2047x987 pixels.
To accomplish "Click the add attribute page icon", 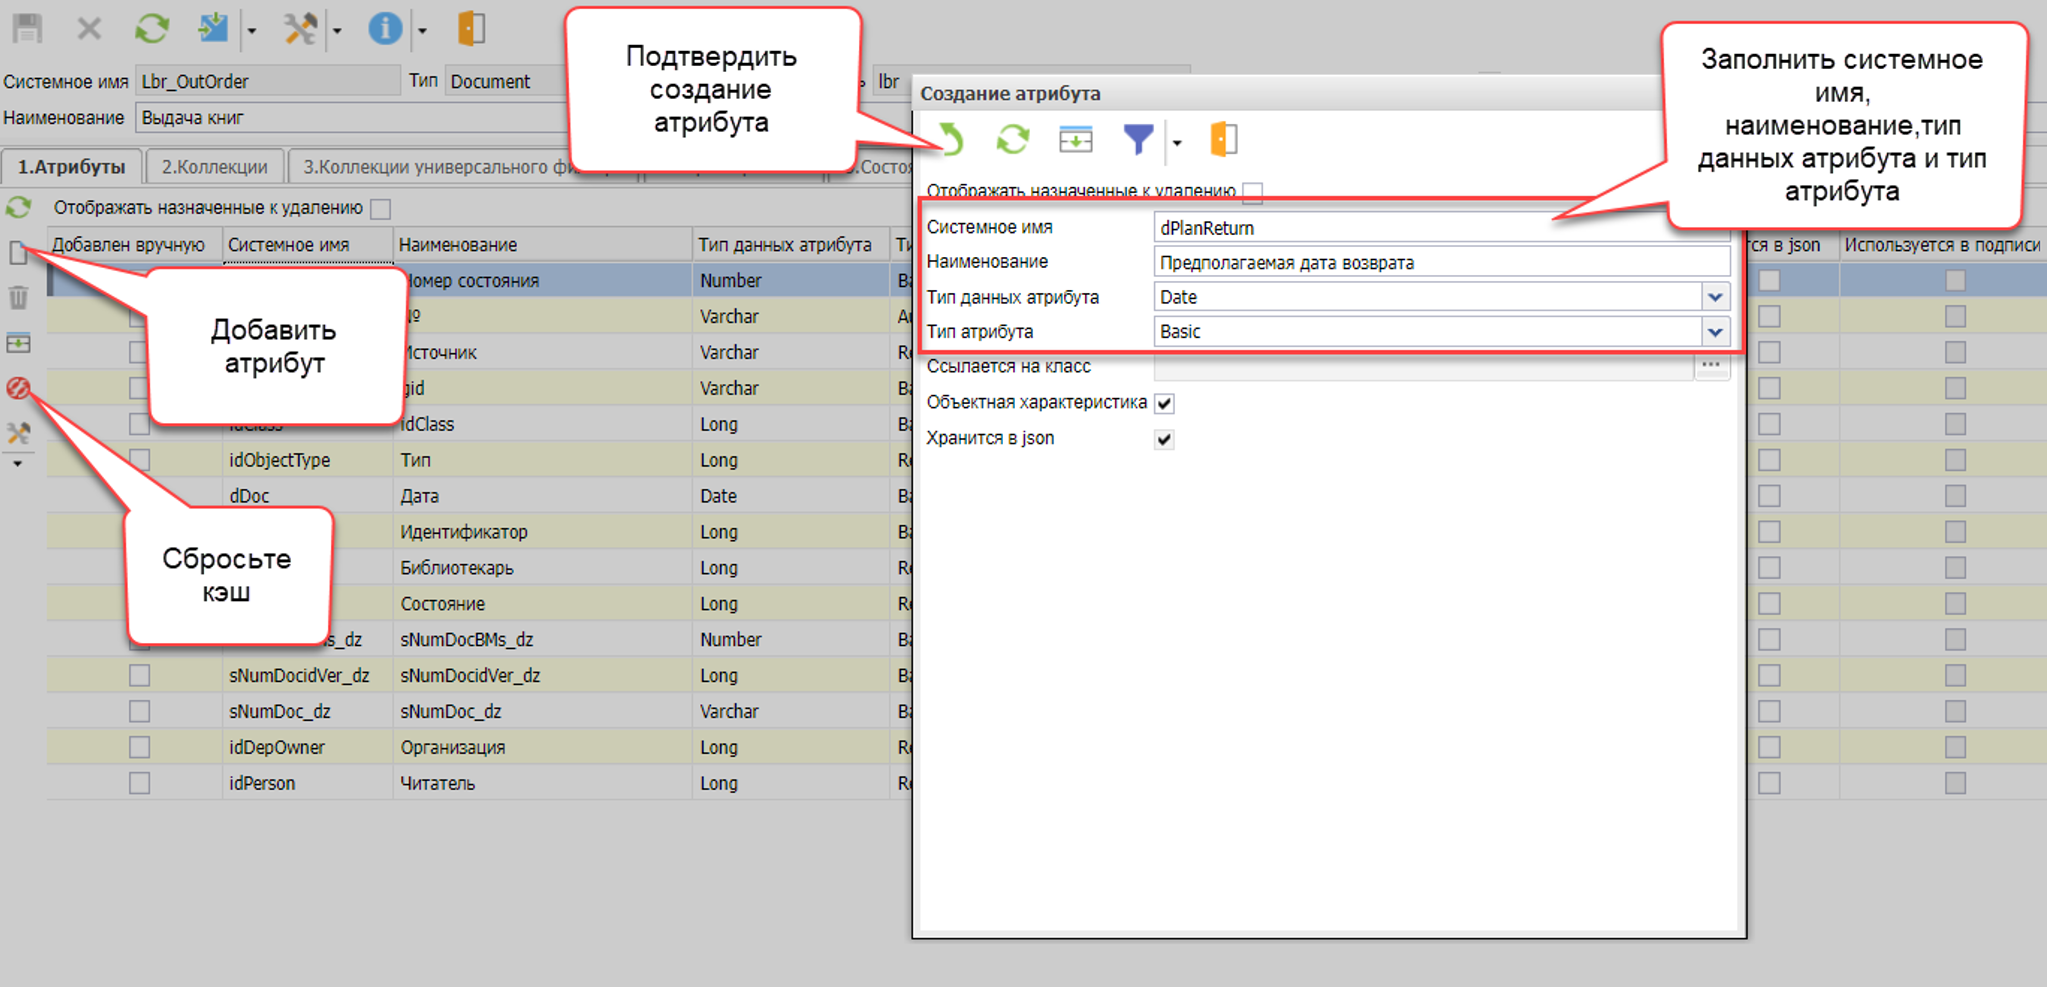I will pos(18,253).
